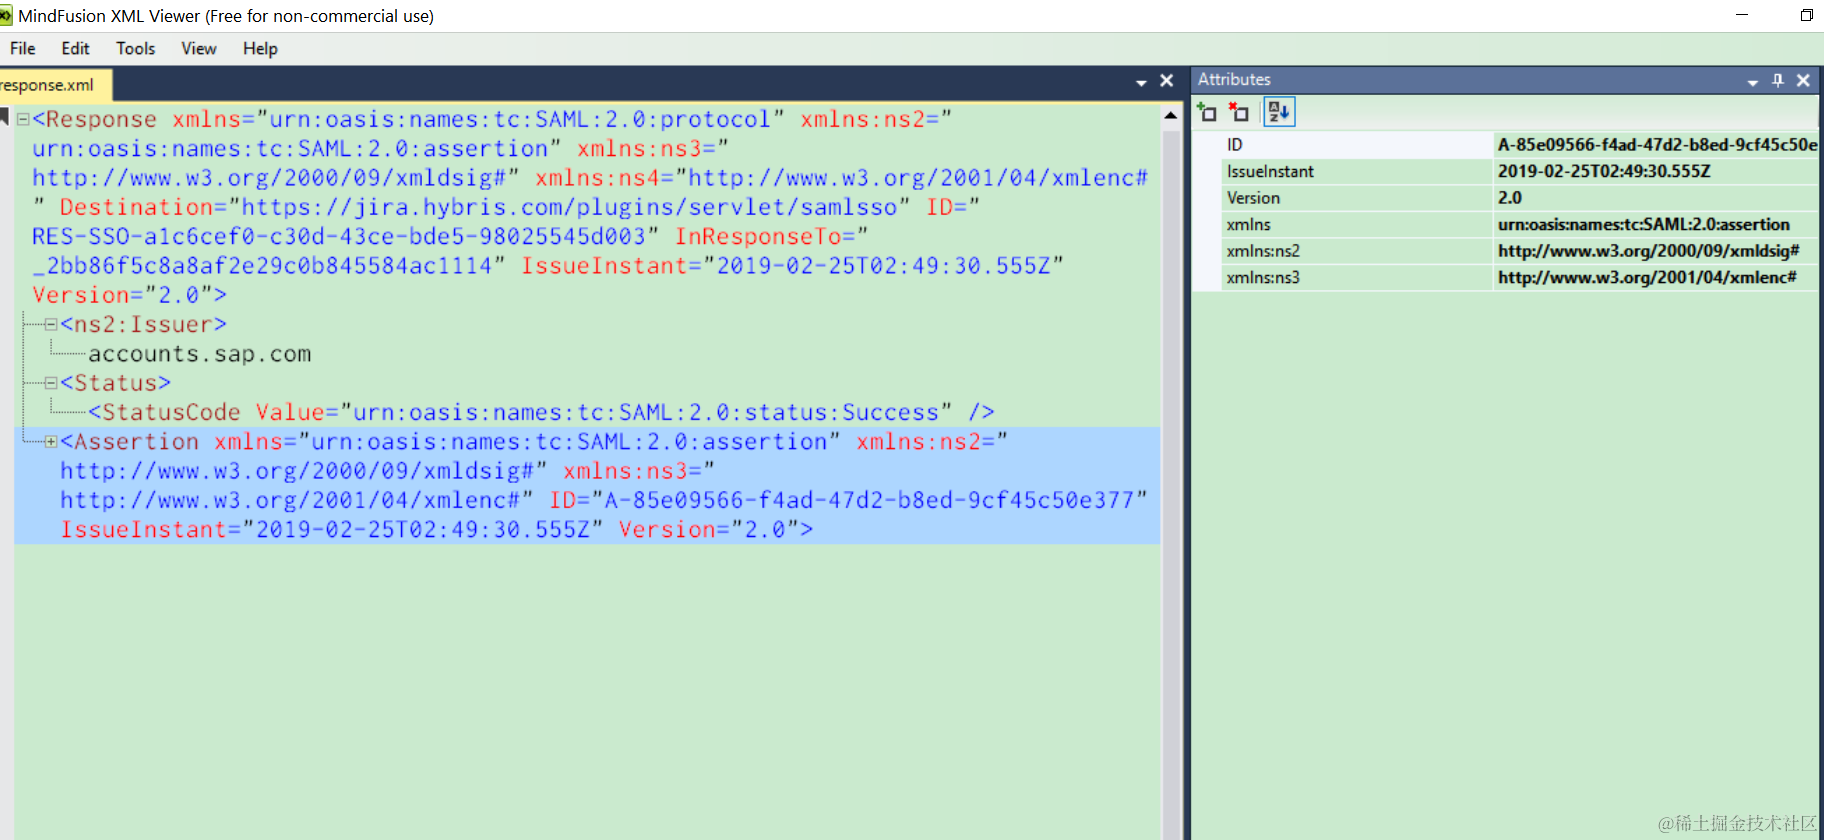Open the Help menu
The width and height of the screenshot is (1824, 840).
(260, 48)
